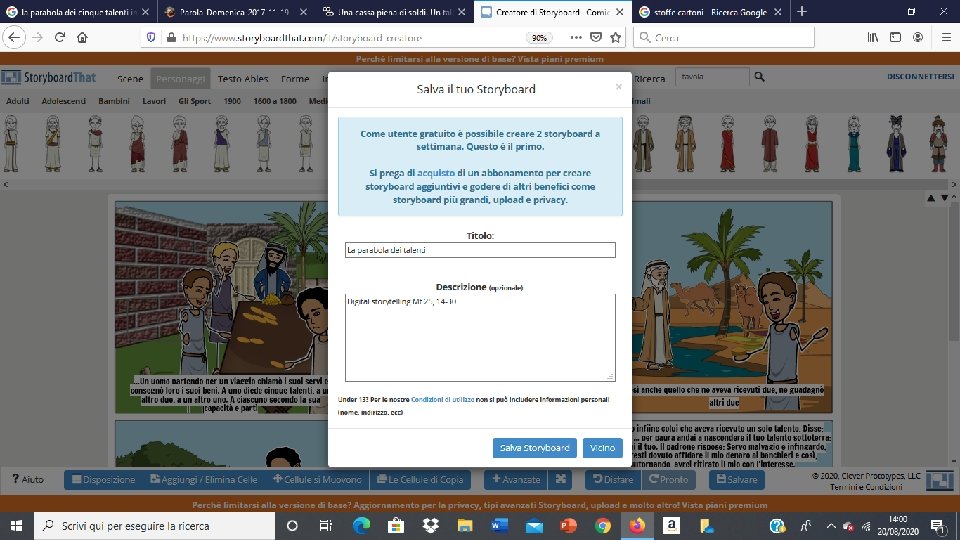Click Pronto redo button
Screen dimensions: 960x540
click(x=669, y=479)
